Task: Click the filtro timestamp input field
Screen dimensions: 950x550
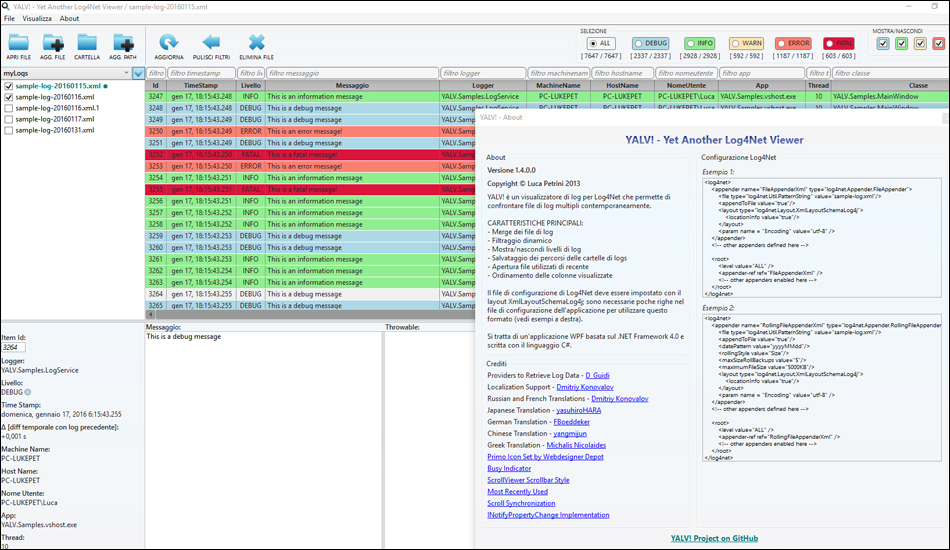Action: [x=202, y=73]
